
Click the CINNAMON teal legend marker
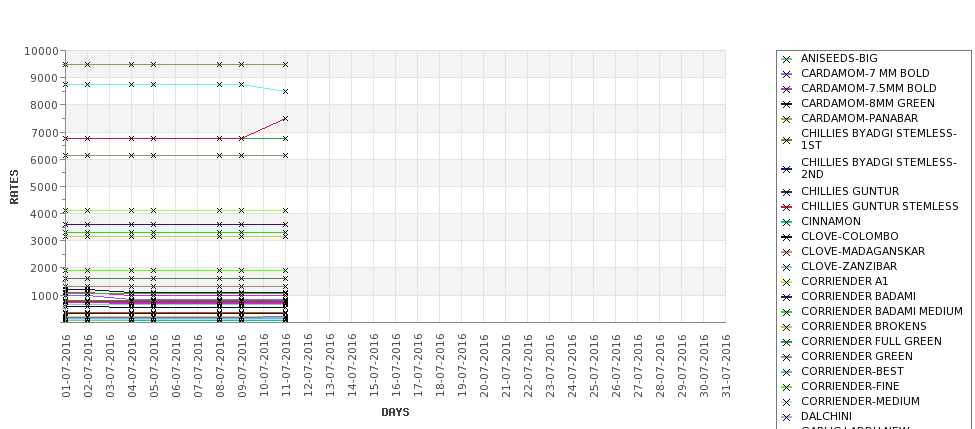[x=787, y=222]
